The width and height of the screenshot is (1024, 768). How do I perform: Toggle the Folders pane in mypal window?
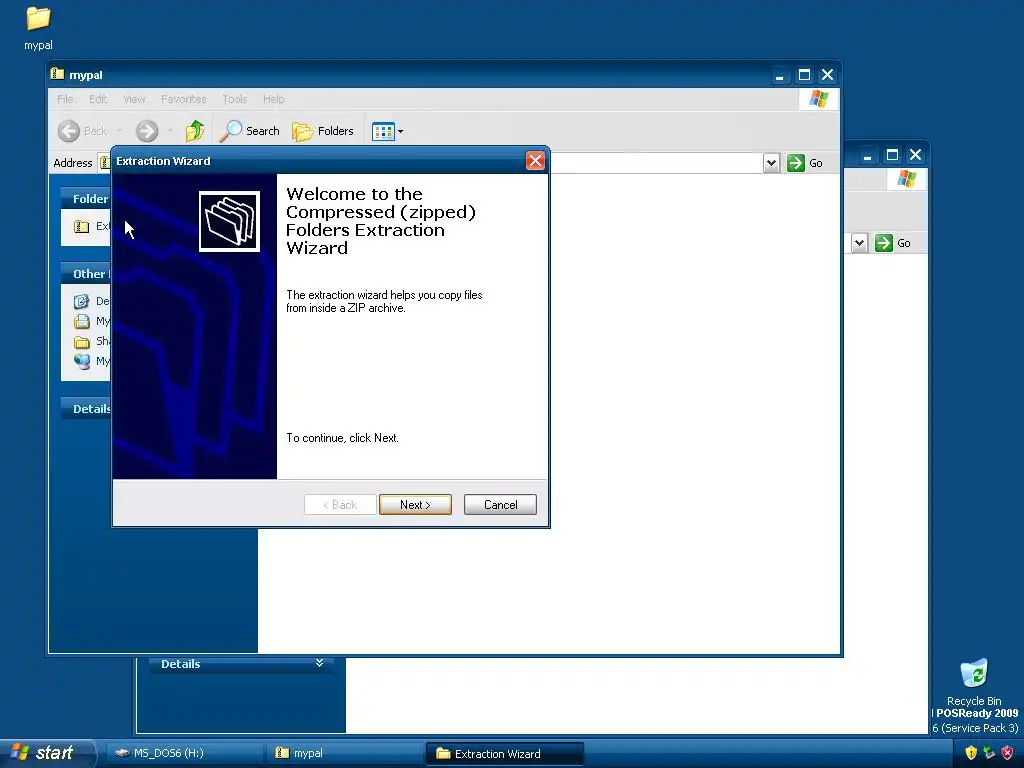tap(323, 131)
